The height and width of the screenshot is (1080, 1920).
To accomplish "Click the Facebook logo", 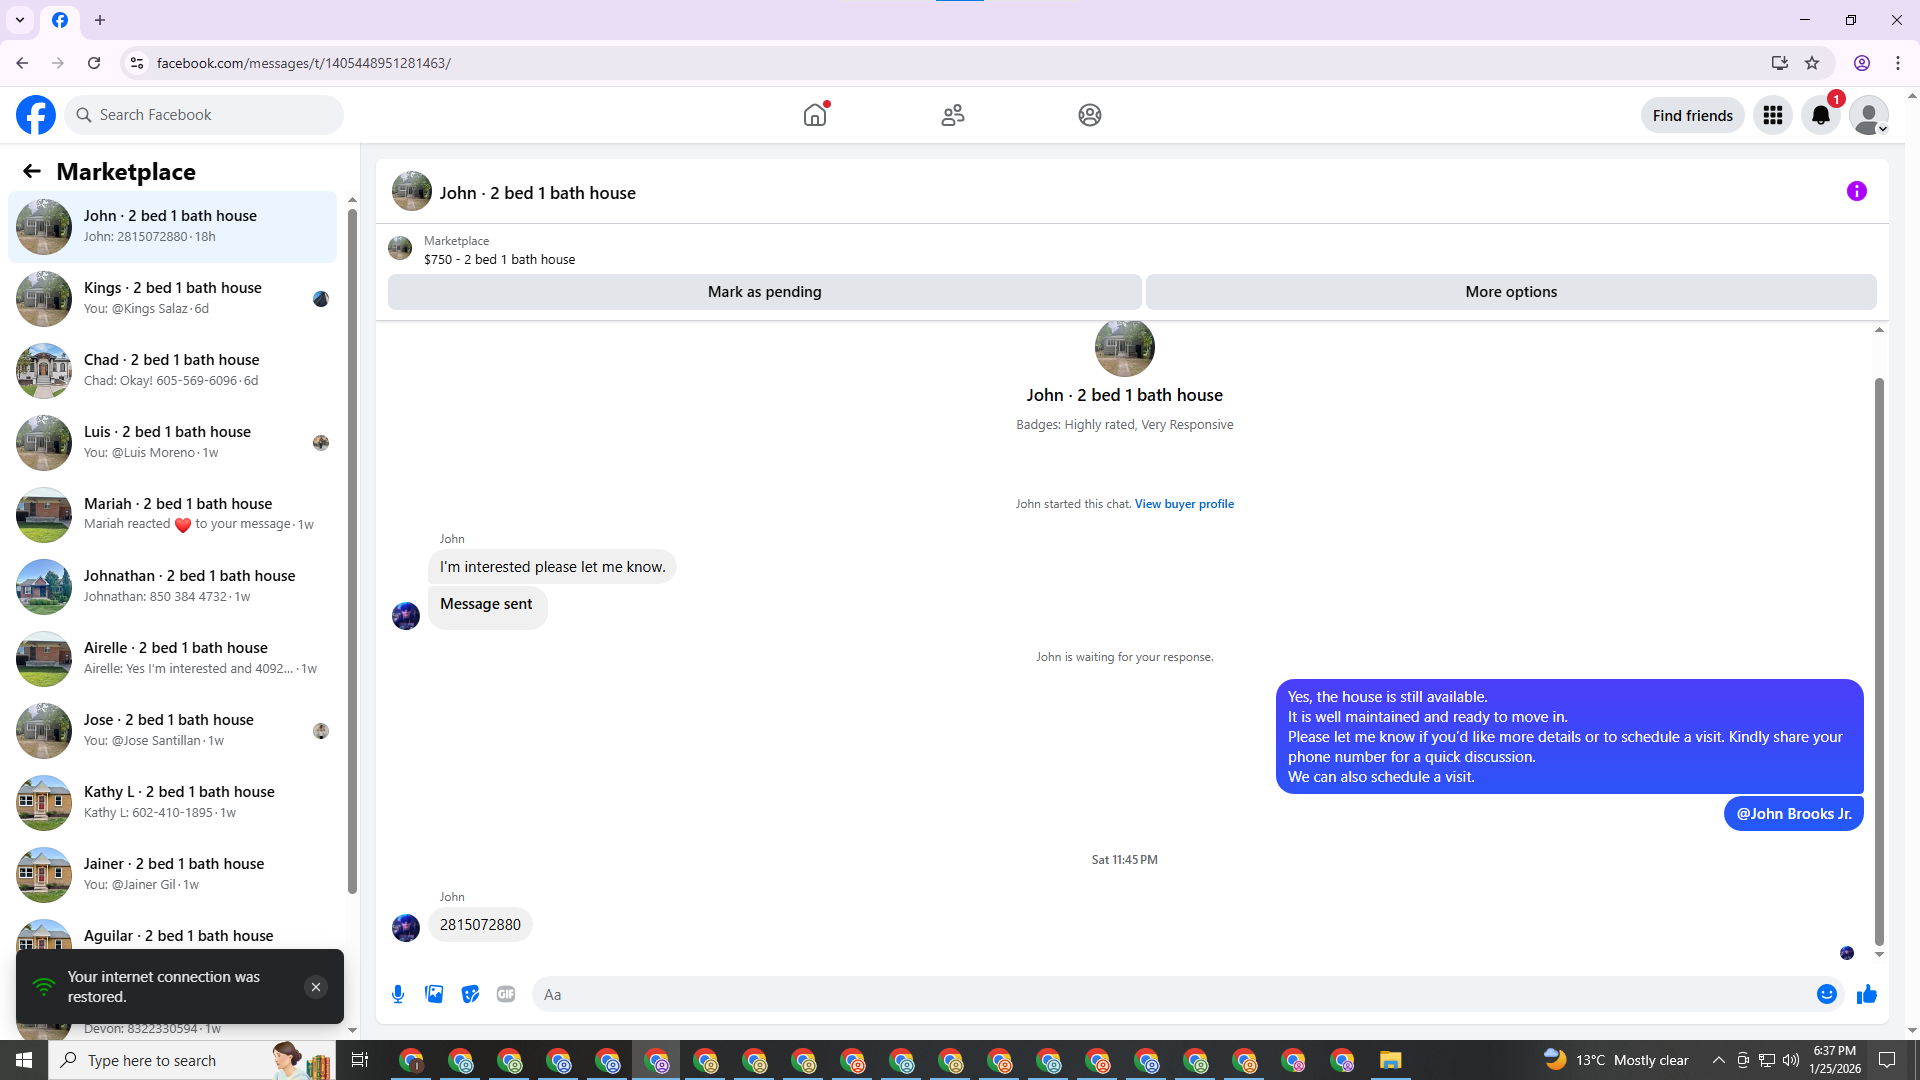I will [36, 115].
